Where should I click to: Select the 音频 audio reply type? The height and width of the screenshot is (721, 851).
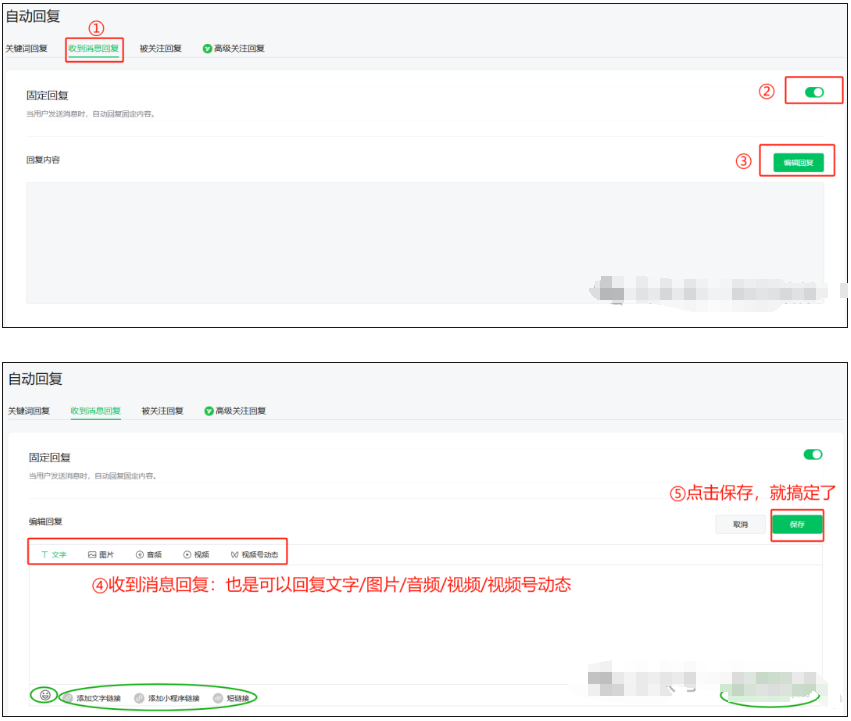[x=148, y=554]
